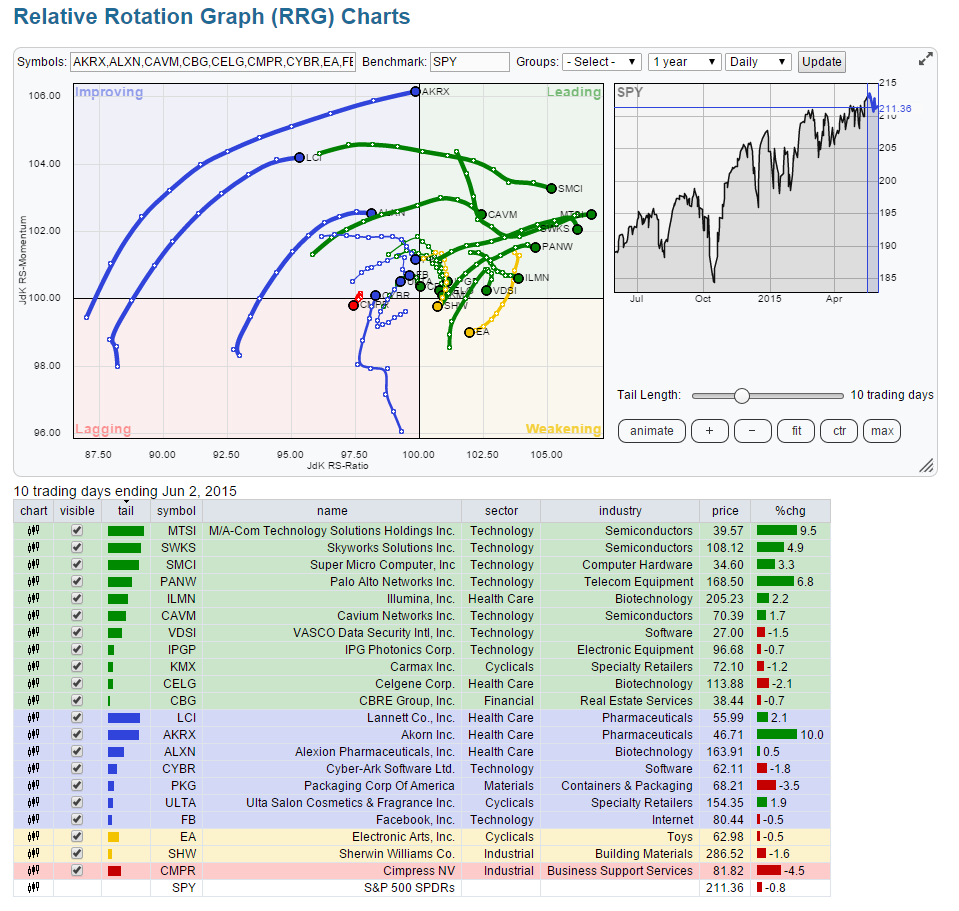Open the chart icon for CMPR row
The width and height of the screenshot is (959, 911).
pos(34,871)
